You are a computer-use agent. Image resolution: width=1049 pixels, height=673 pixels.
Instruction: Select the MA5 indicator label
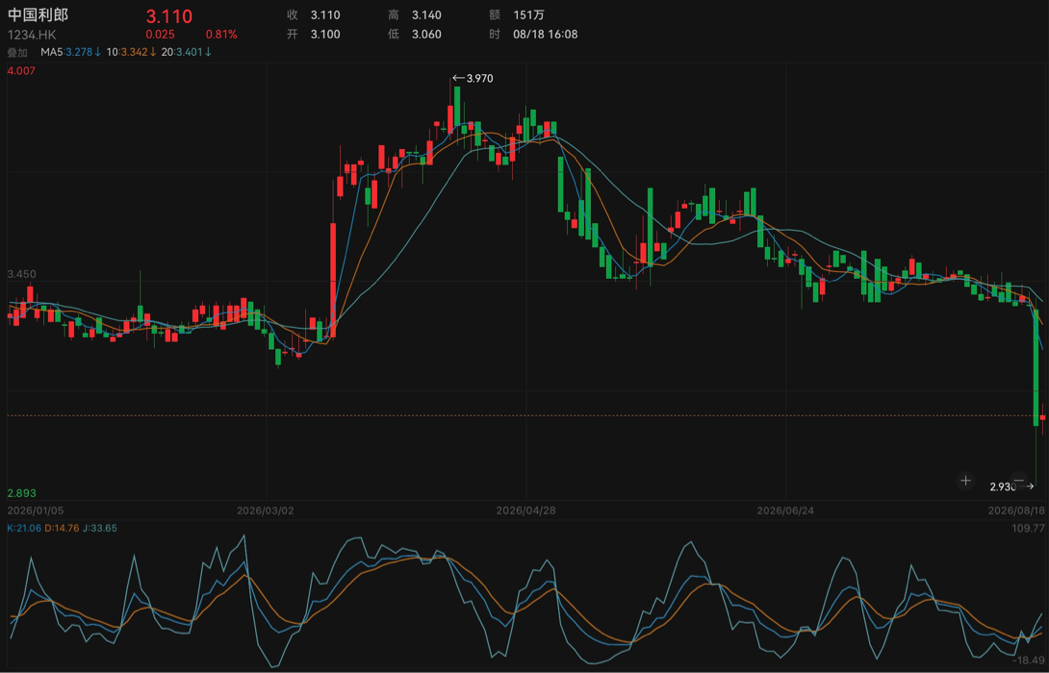coord(52,52)
